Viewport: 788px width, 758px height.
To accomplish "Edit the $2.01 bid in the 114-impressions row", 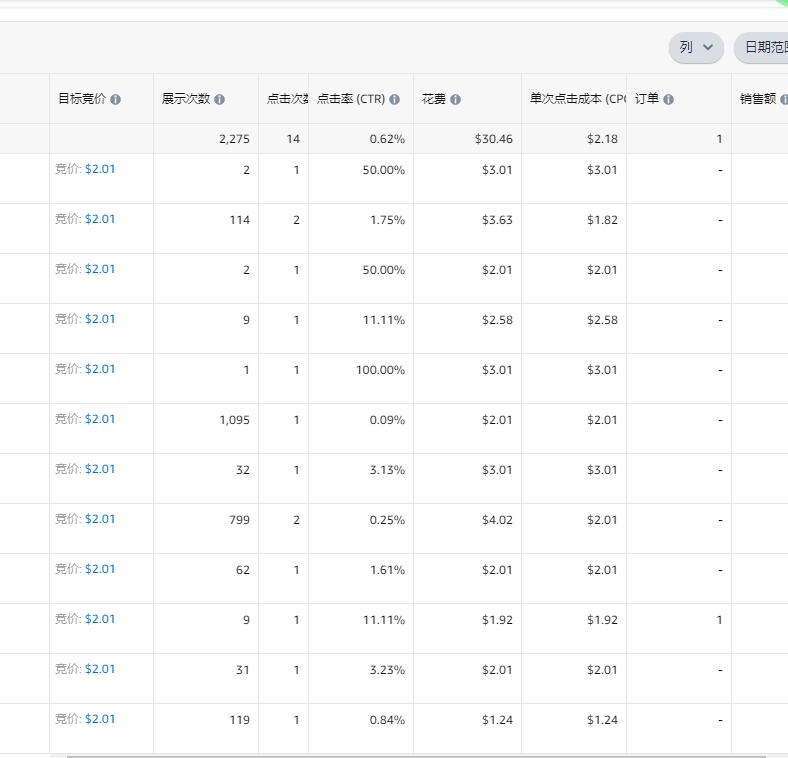I will pos(100,219).
